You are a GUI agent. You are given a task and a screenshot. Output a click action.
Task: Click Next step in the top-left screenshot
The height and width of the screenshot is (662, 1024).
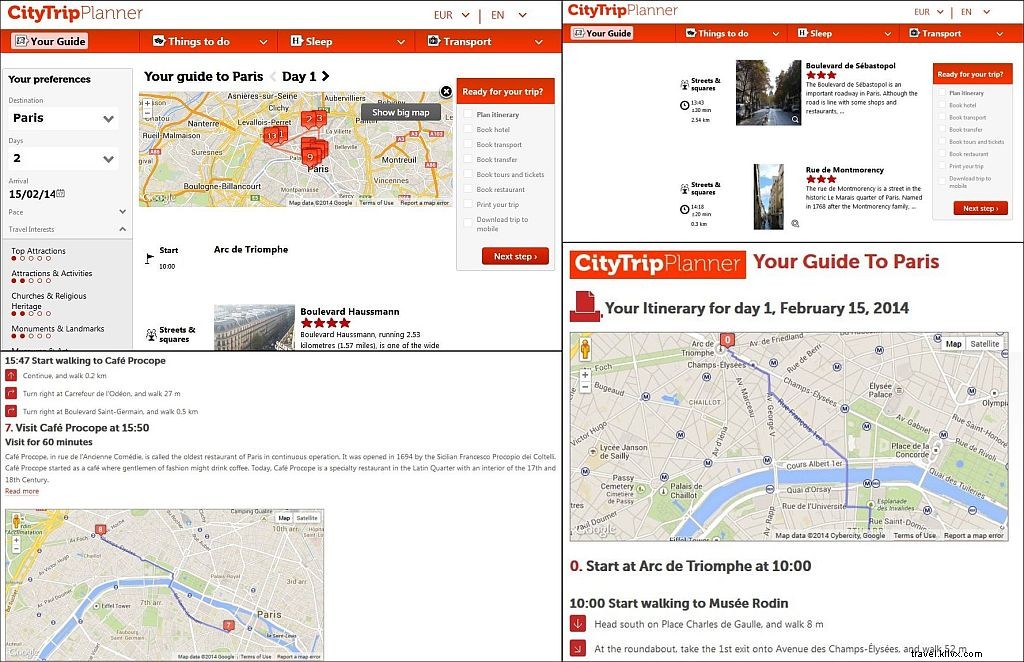pos(515,256)
